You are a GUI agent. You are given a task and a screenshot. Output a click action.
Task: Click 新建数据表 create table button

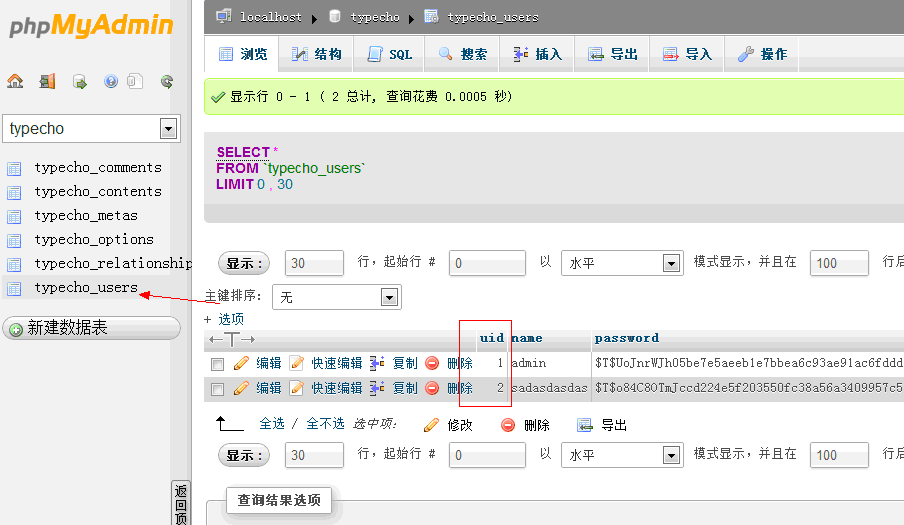(x=92, y=328)
